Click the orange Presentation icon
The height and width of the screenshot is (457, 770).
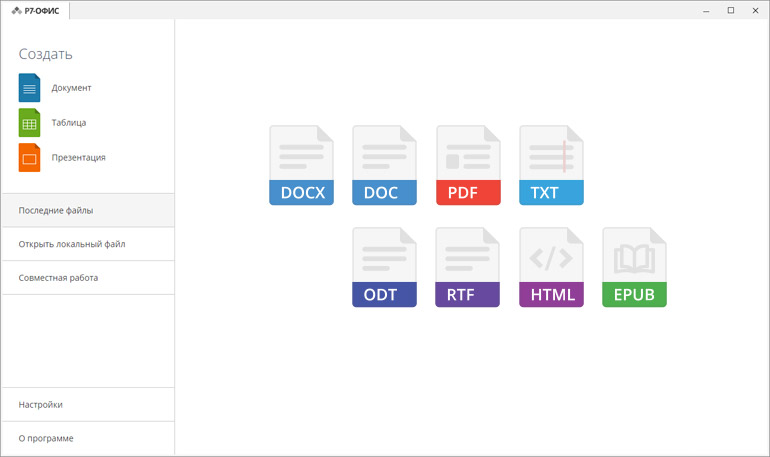(x=29, y=158)
